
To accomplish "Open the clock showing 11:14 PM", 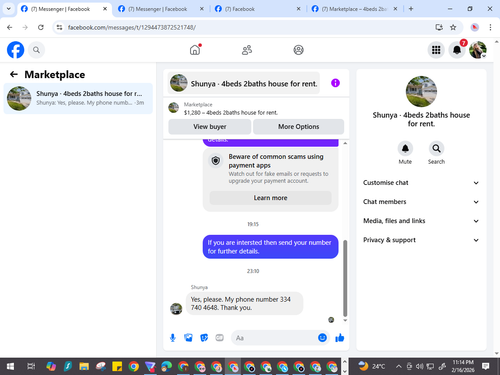I will pyautogui.click(x=463, y=366).
